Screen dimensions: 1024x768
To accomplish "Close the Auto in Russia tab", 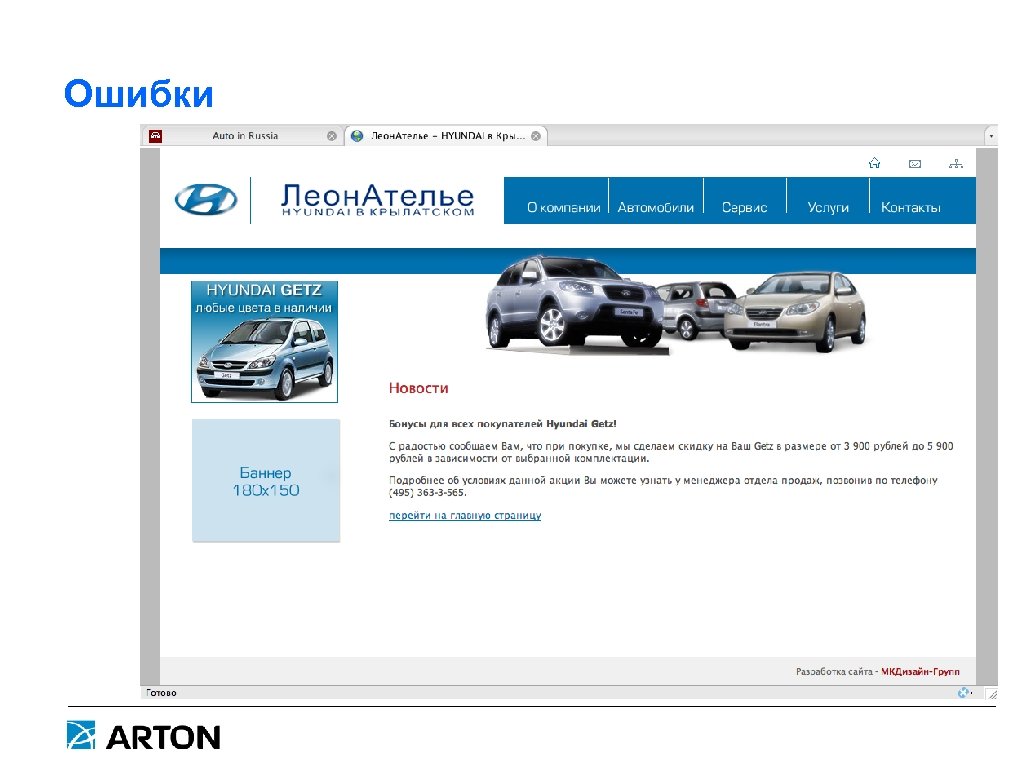I will tap(332, 136).
